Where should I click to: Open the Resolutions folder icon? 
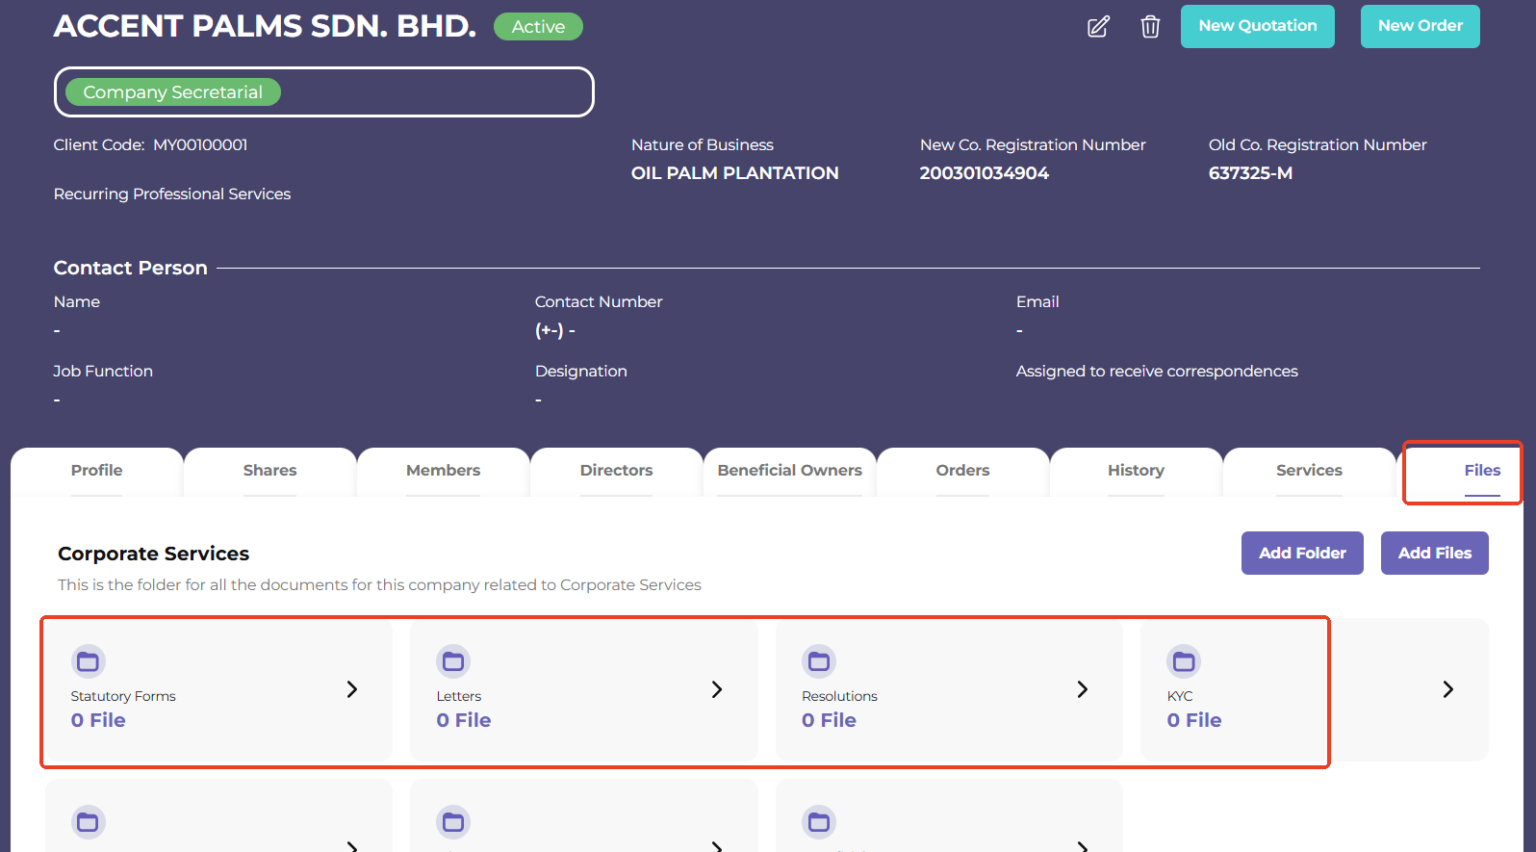pos(818,661)
